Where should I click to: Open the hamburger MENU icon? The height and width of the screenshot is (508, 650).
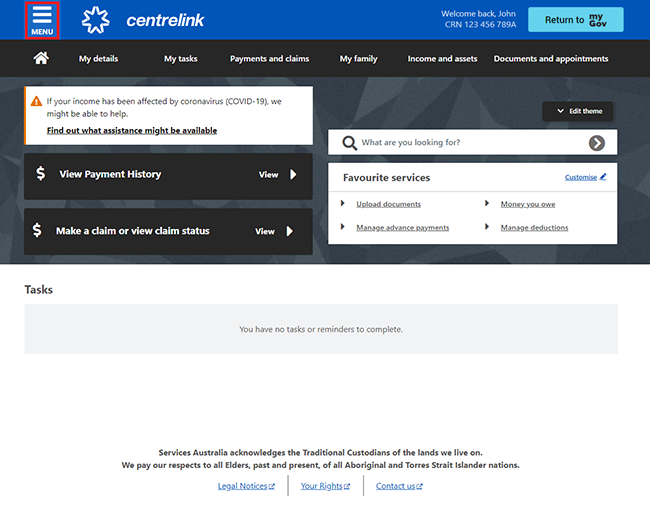[x=42, y=20]
